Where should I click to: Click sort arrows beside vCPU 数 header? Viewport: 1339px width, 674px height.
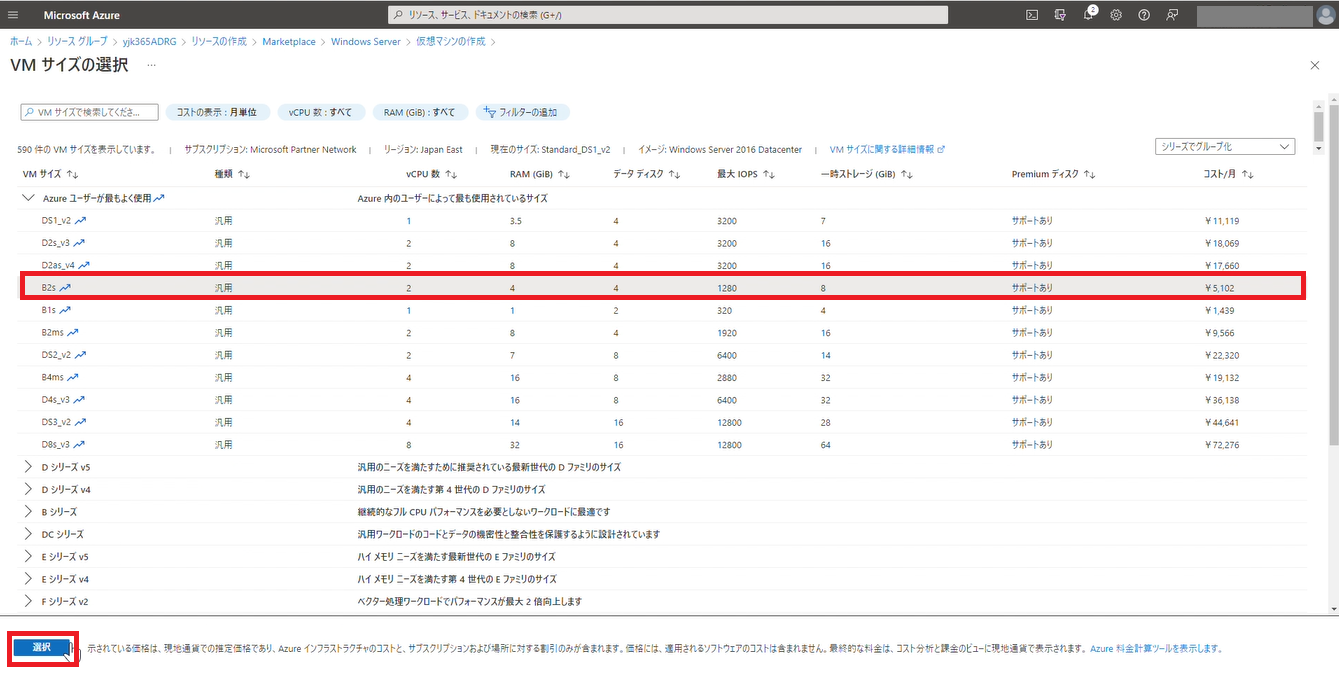click(x=452, y=175)
